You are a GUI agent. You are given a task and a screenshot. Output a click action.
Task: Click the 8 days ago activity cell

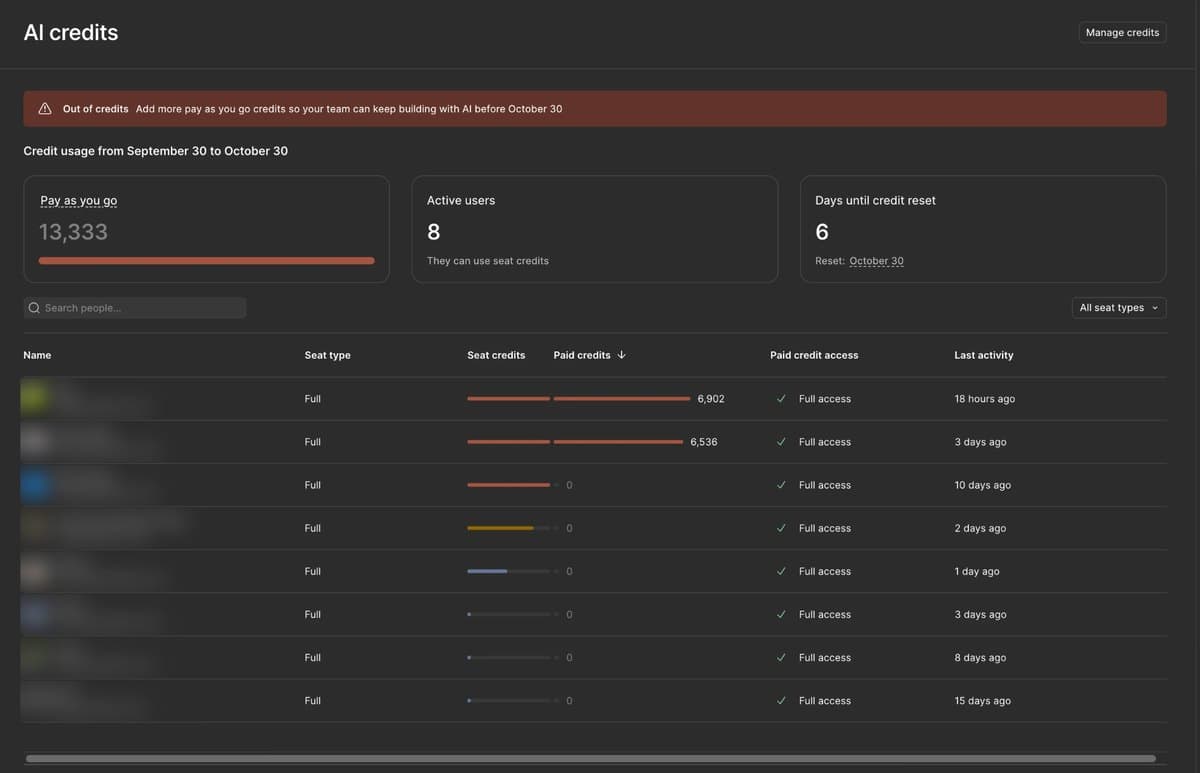[x=980, y=658]
